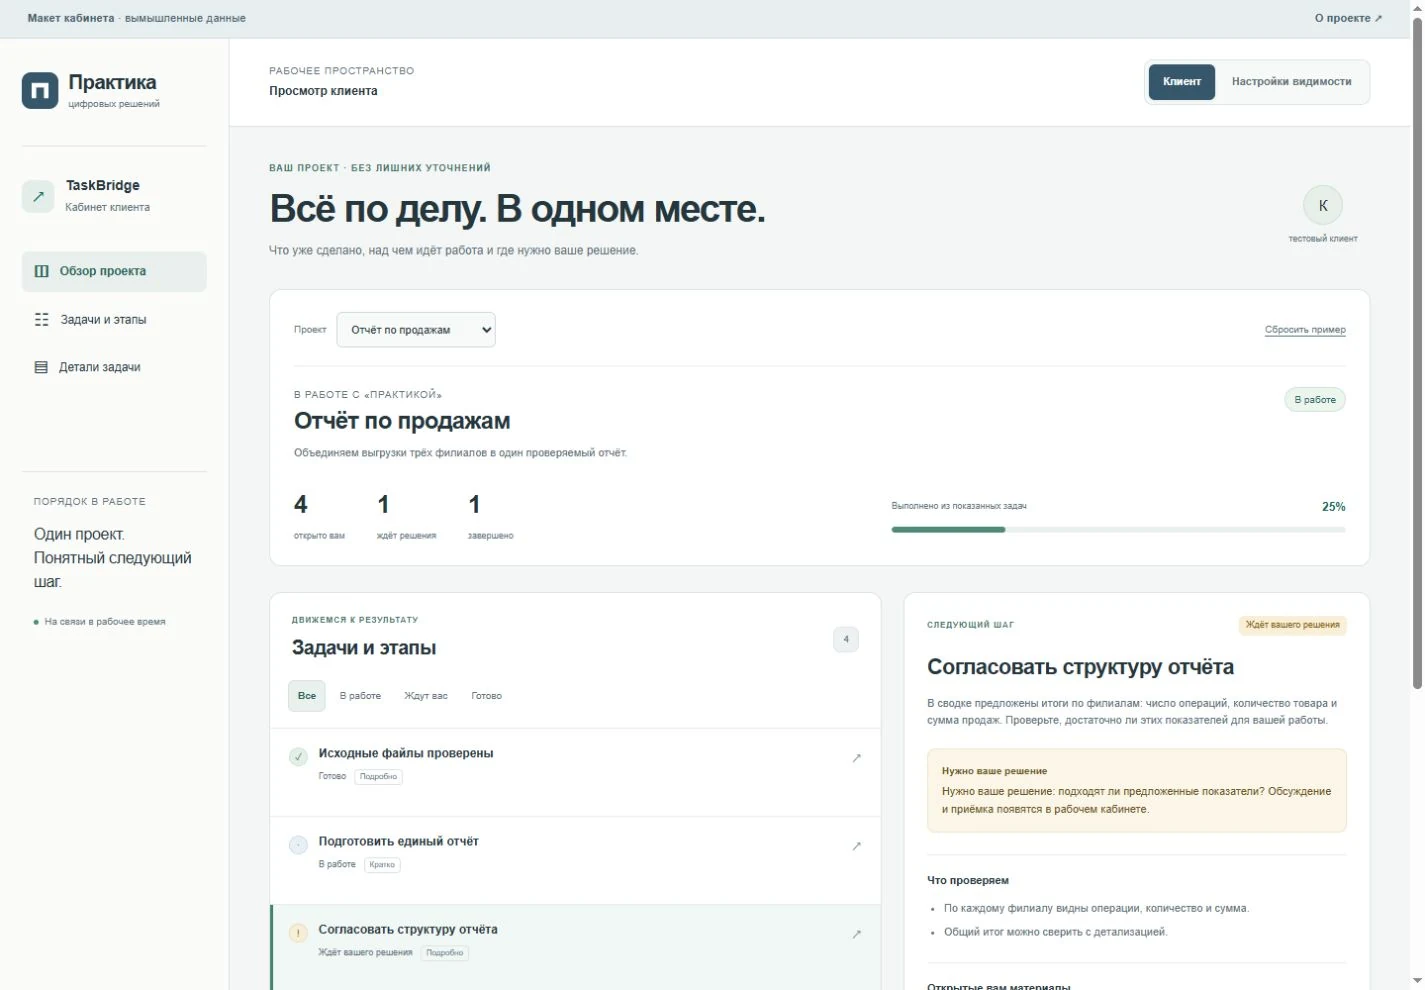This screenshot has width=1425, height=990.
Task: Select the Все filter tab
Action: pos(307,696)
